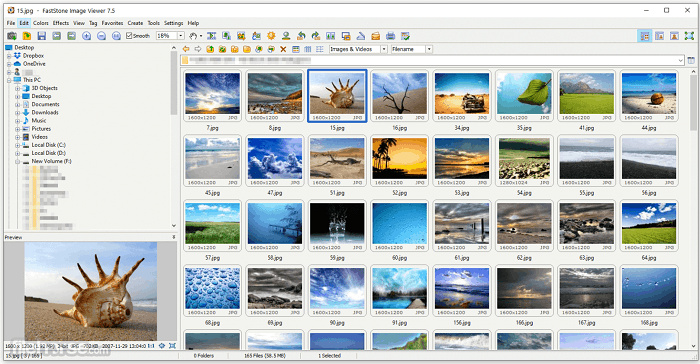Expand the Local Disk (C:) node
Image resolution: width=700 pixels, height=364 pixels.
[x=17, y=145]
